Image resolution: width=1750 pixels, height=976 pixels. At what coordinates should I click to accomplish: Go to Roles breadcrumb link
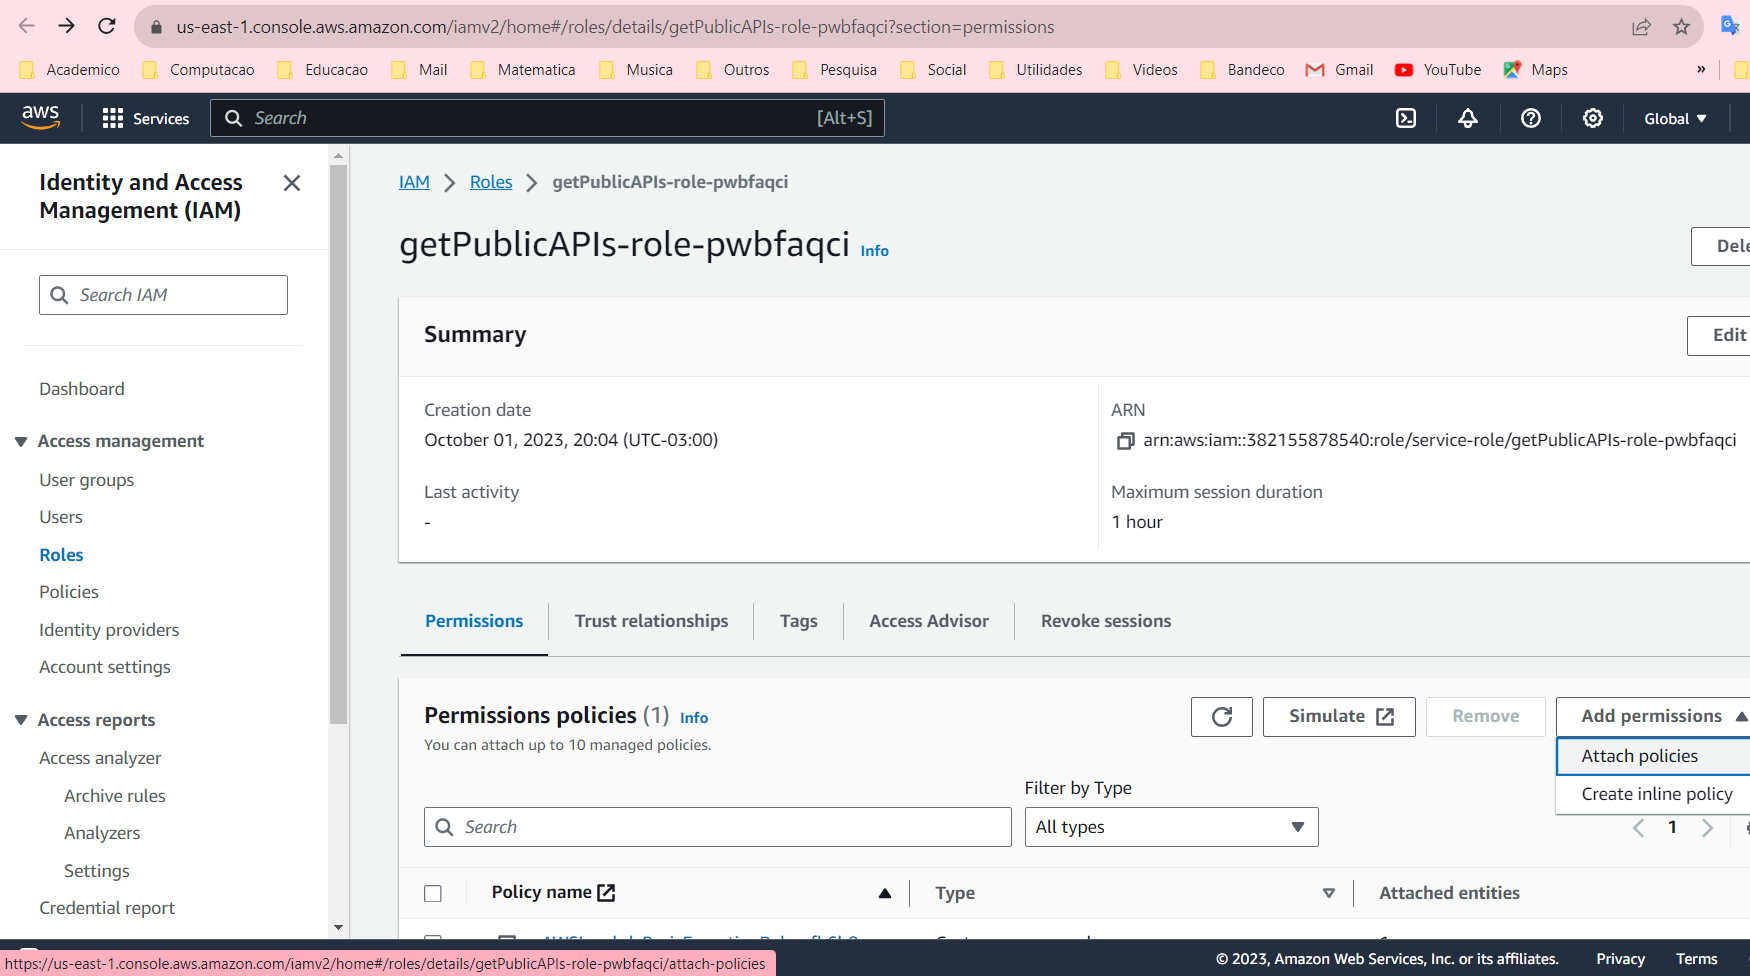tap(490, 182)
